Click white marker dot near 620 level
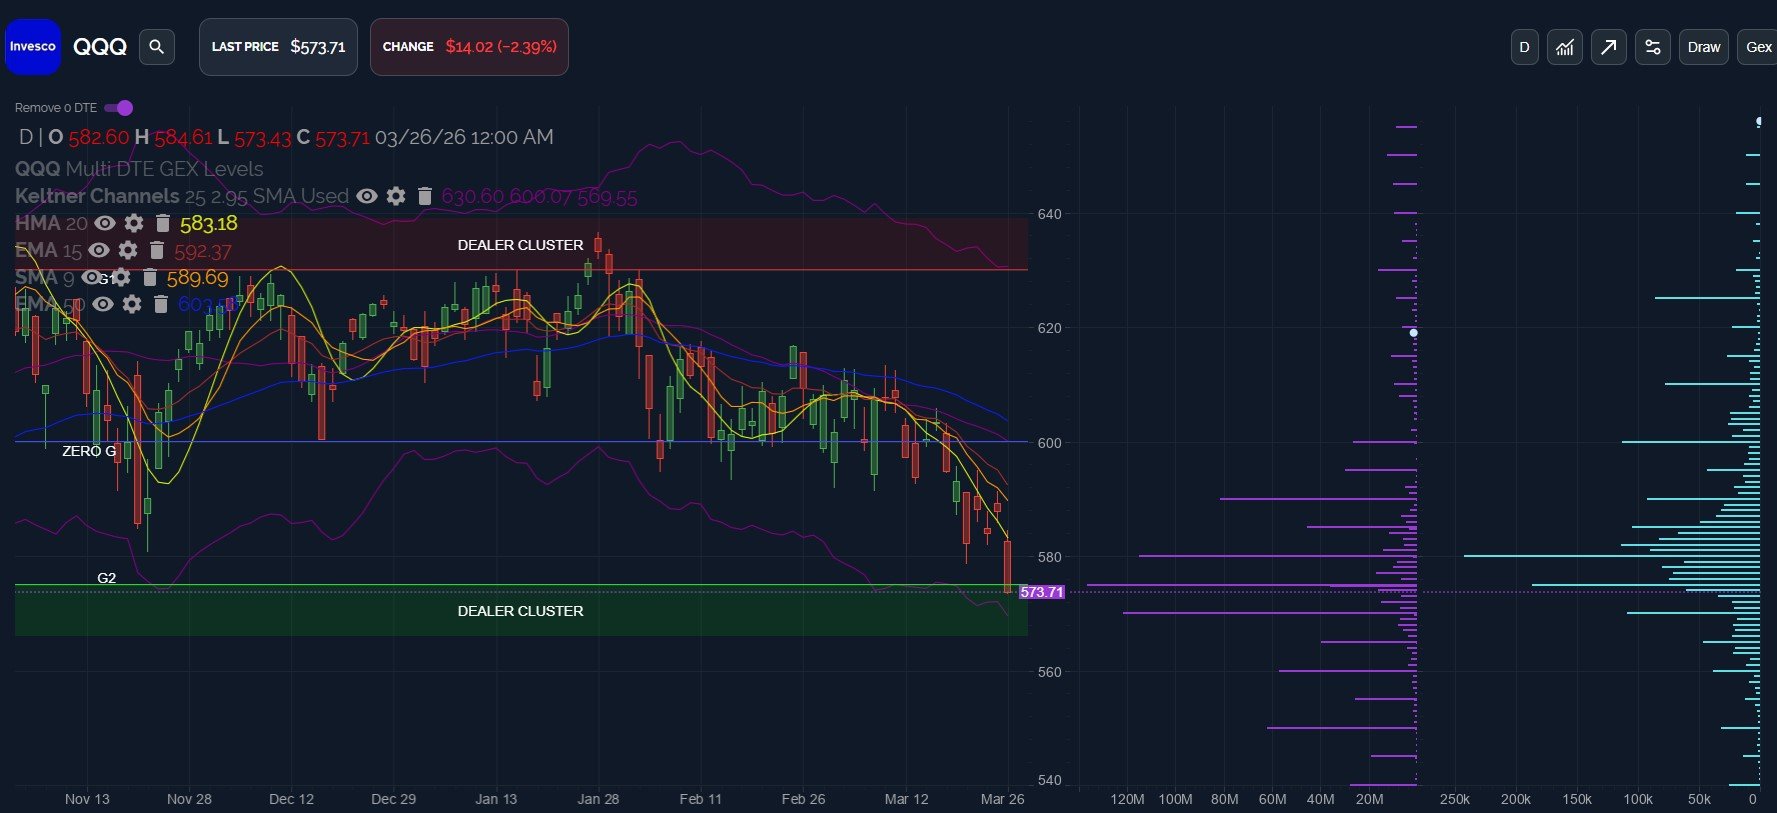Screen dimensions: 1777x813 [x=1413, y=332]
